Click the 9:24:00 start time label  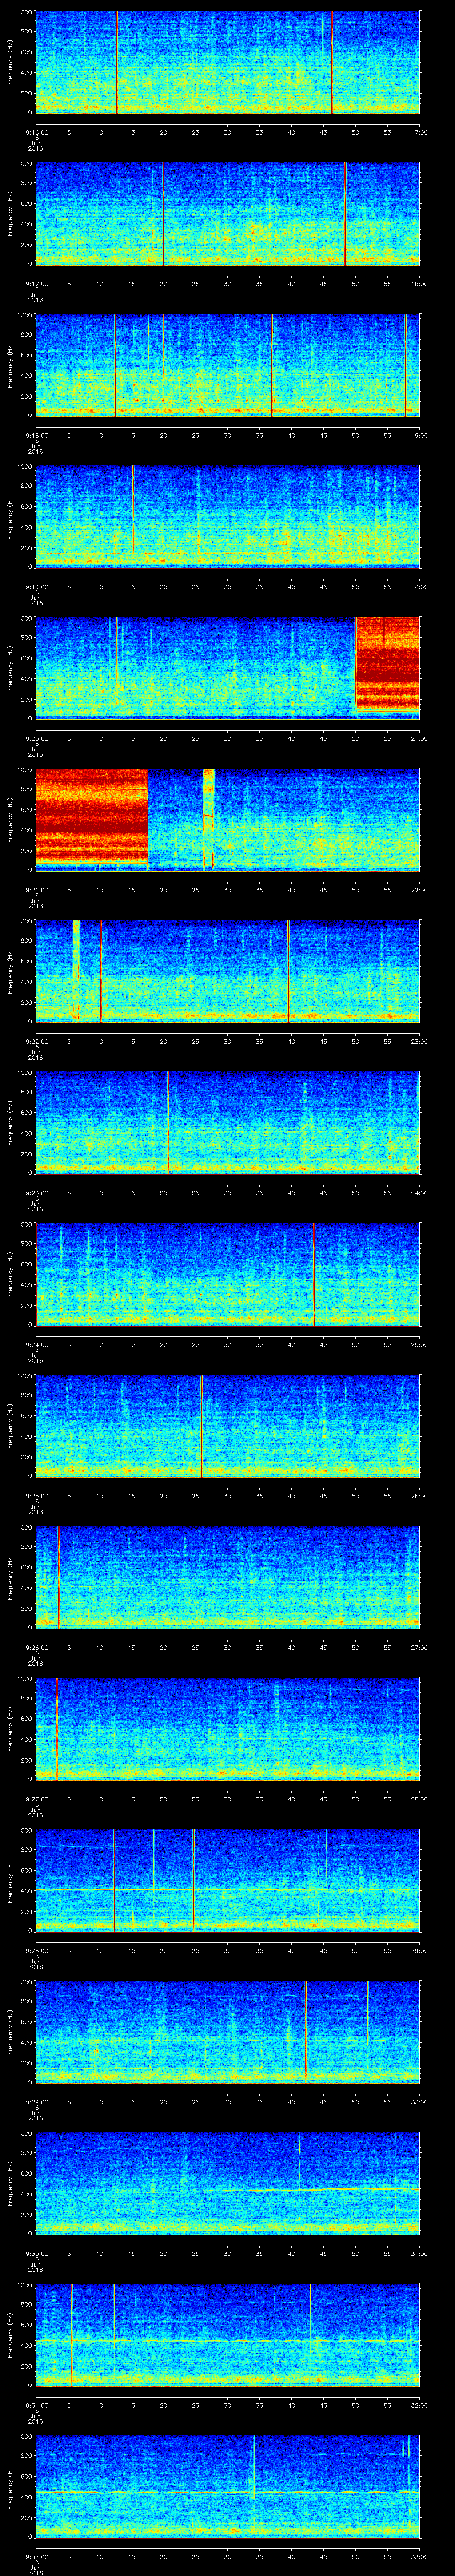tap(36, 1344)
